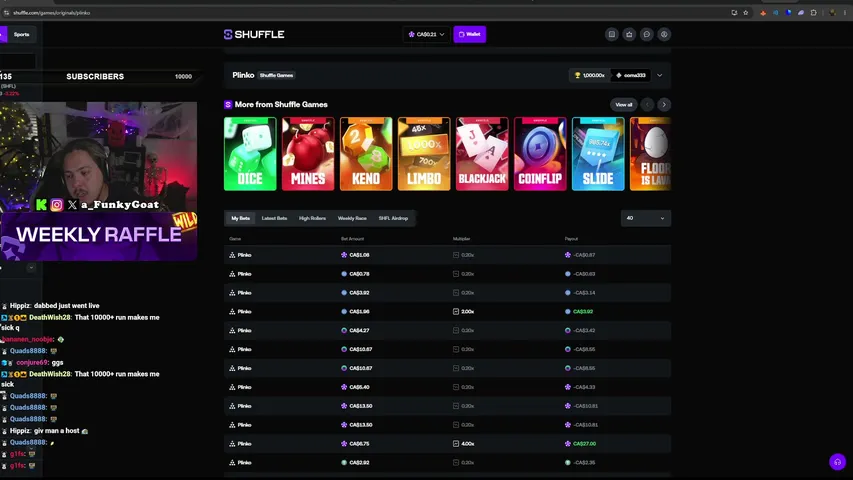
Task: Open the Blackjack game card
Action: [482, 153]
